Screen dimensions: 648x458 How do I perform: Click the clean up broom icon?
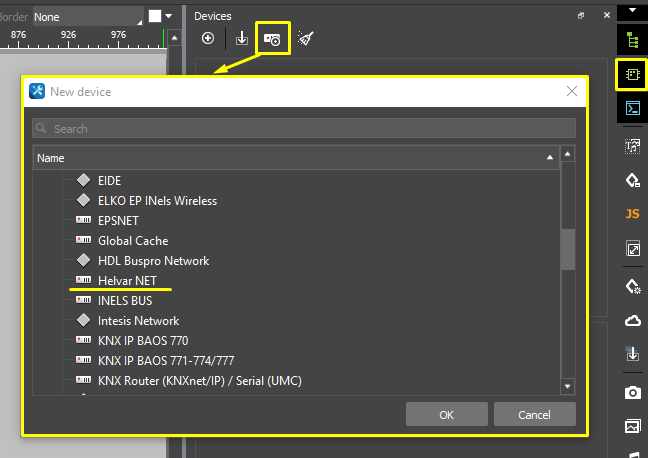point(306,39)
